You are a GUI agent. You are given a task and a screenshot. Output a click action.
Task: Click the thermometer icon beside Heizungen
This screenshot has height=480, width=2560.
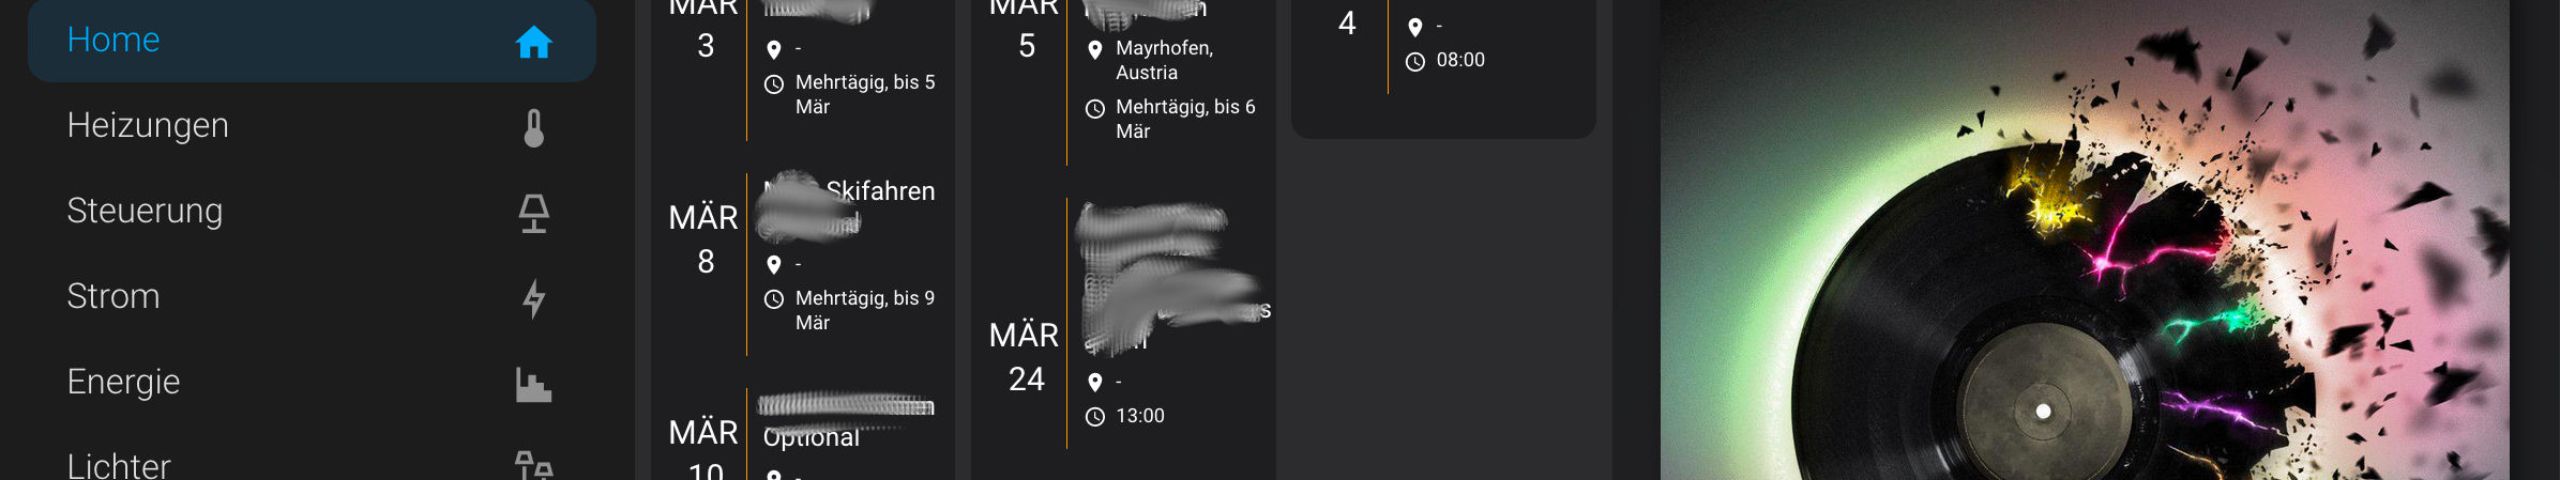533,128
